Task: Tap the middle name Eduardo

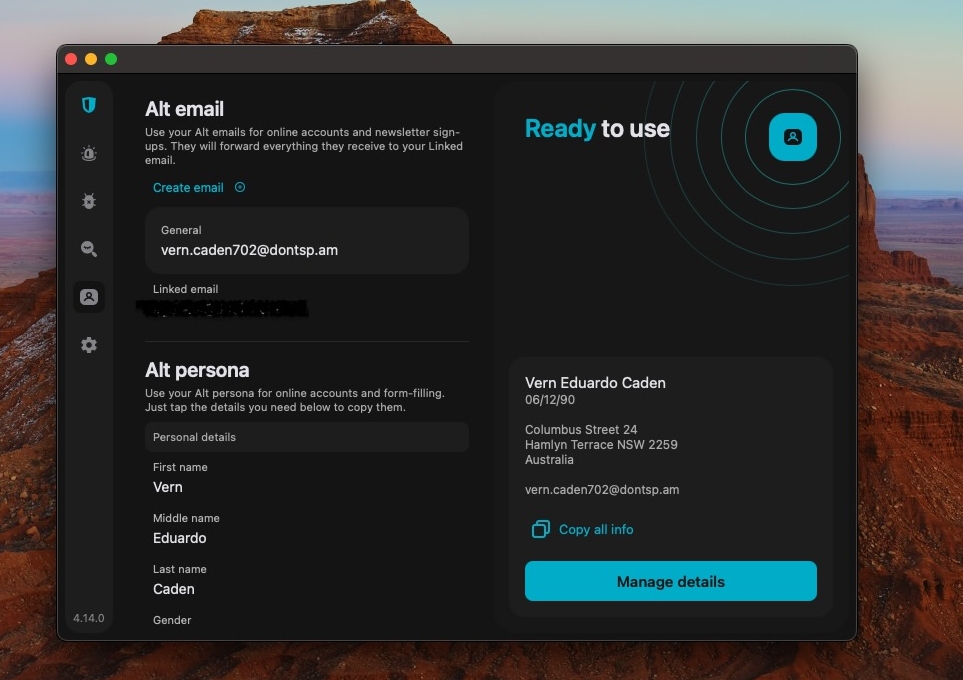Action: click(180, 538)
